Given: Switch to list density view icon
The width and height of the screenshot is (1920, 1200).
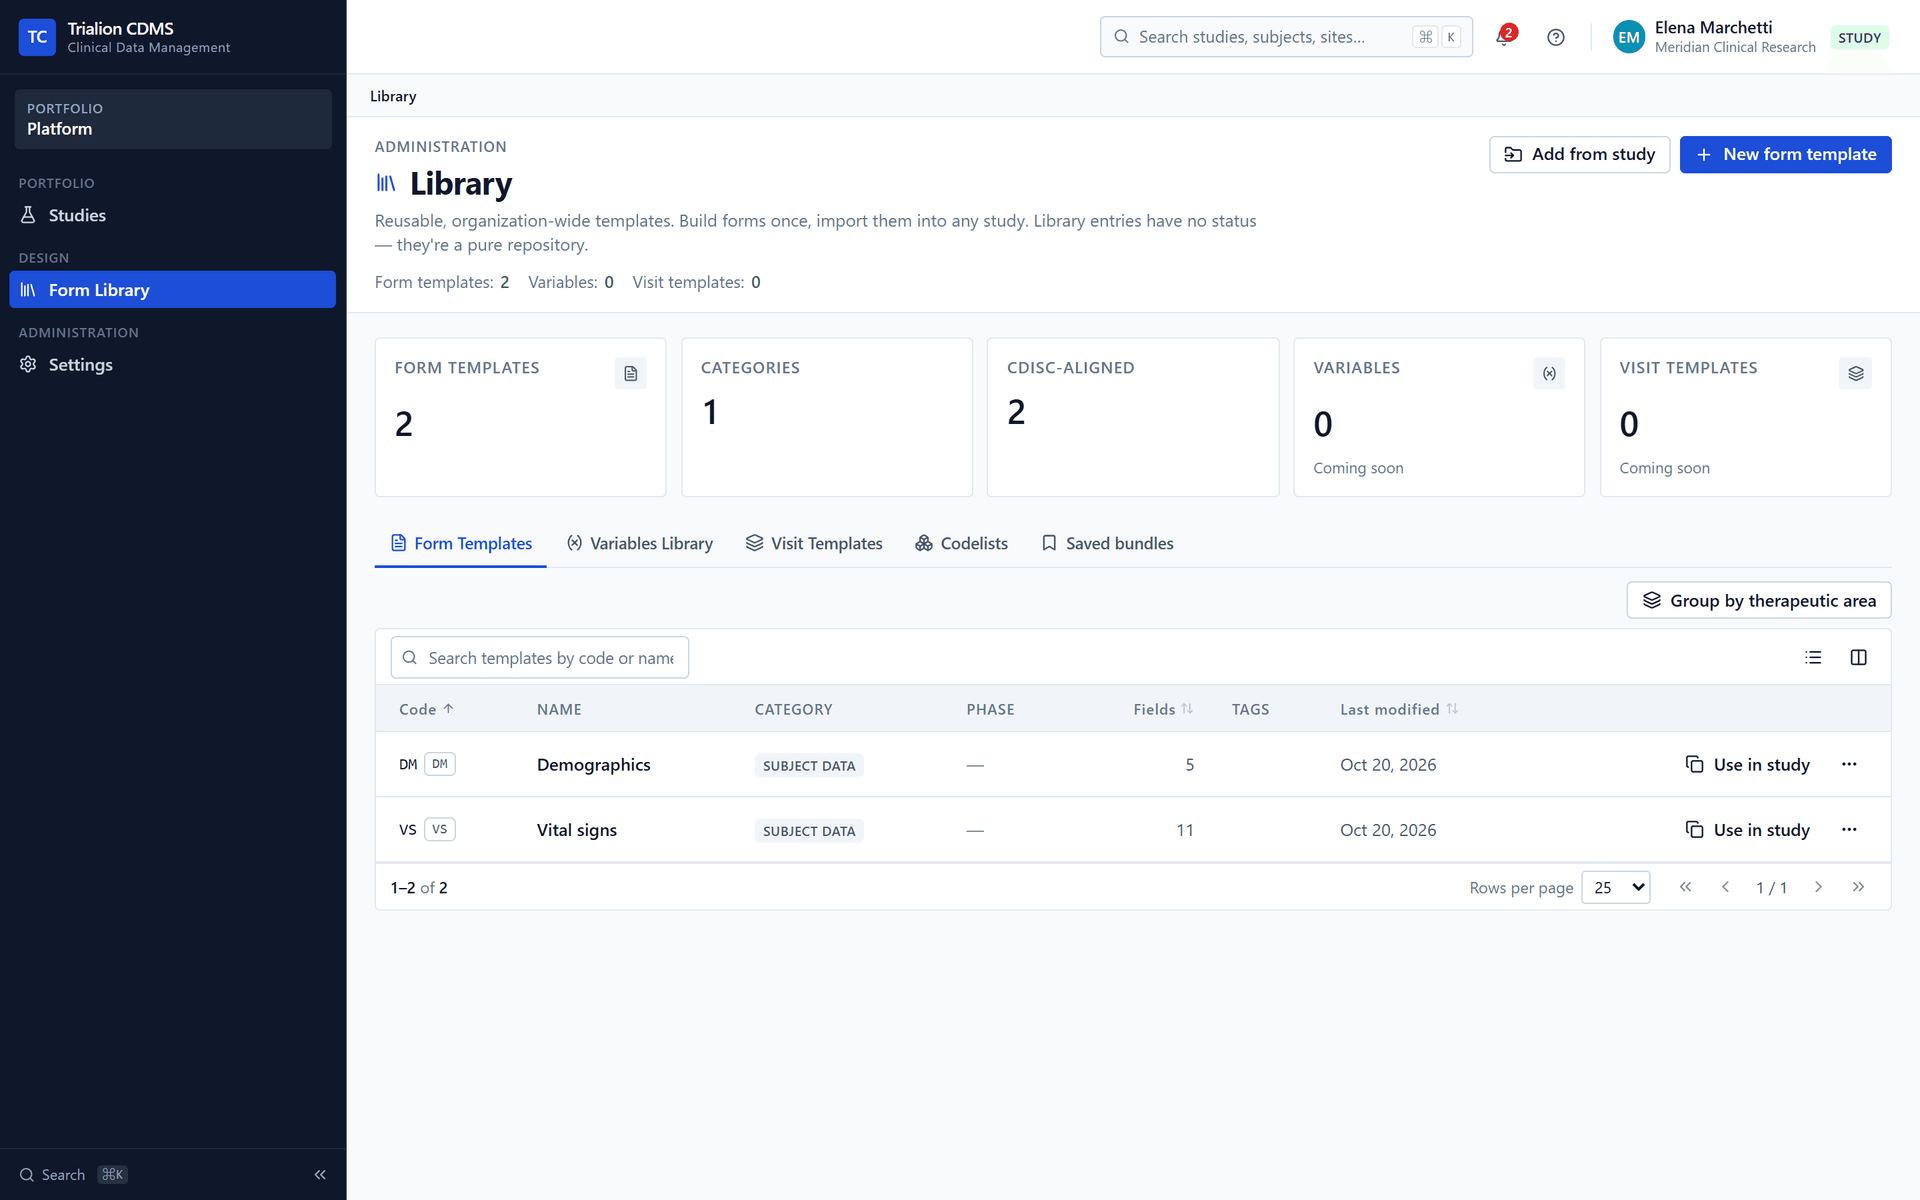Looking at the screenshot, I should [x=1813, y=657].
